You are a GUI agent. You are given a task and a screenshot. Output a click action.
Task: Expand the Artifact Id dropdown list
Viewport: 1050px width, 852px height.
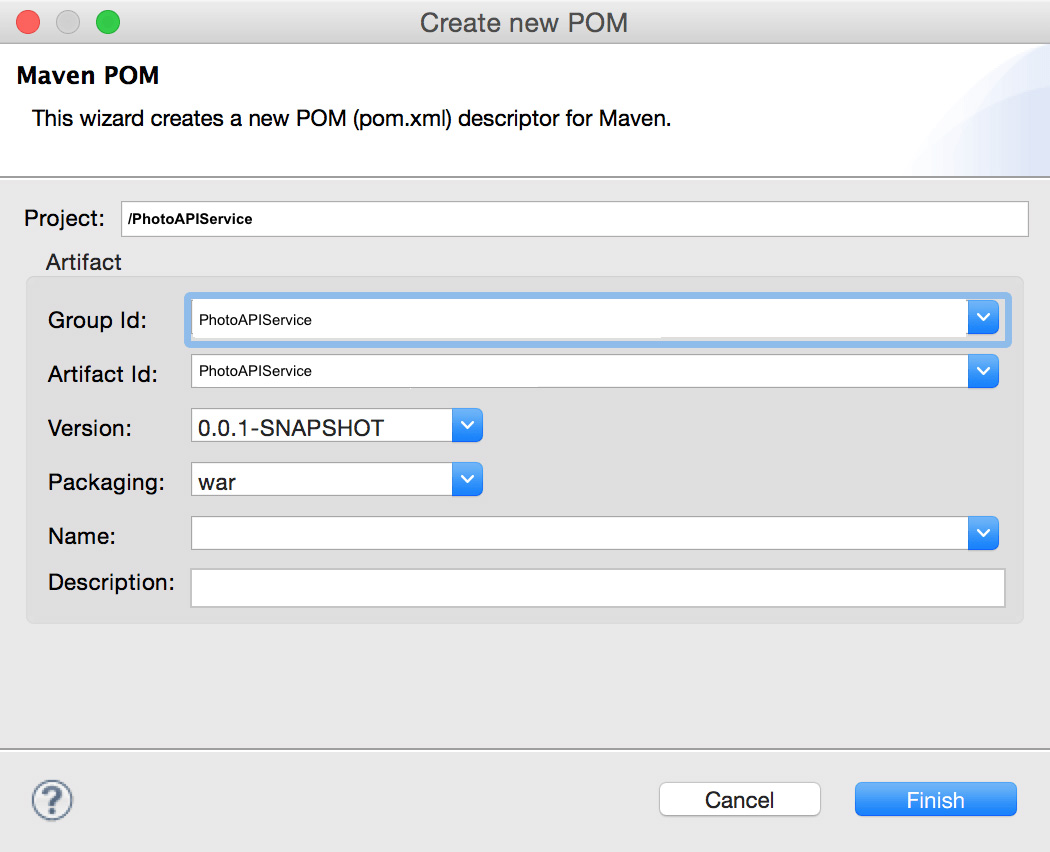(983, 372)
